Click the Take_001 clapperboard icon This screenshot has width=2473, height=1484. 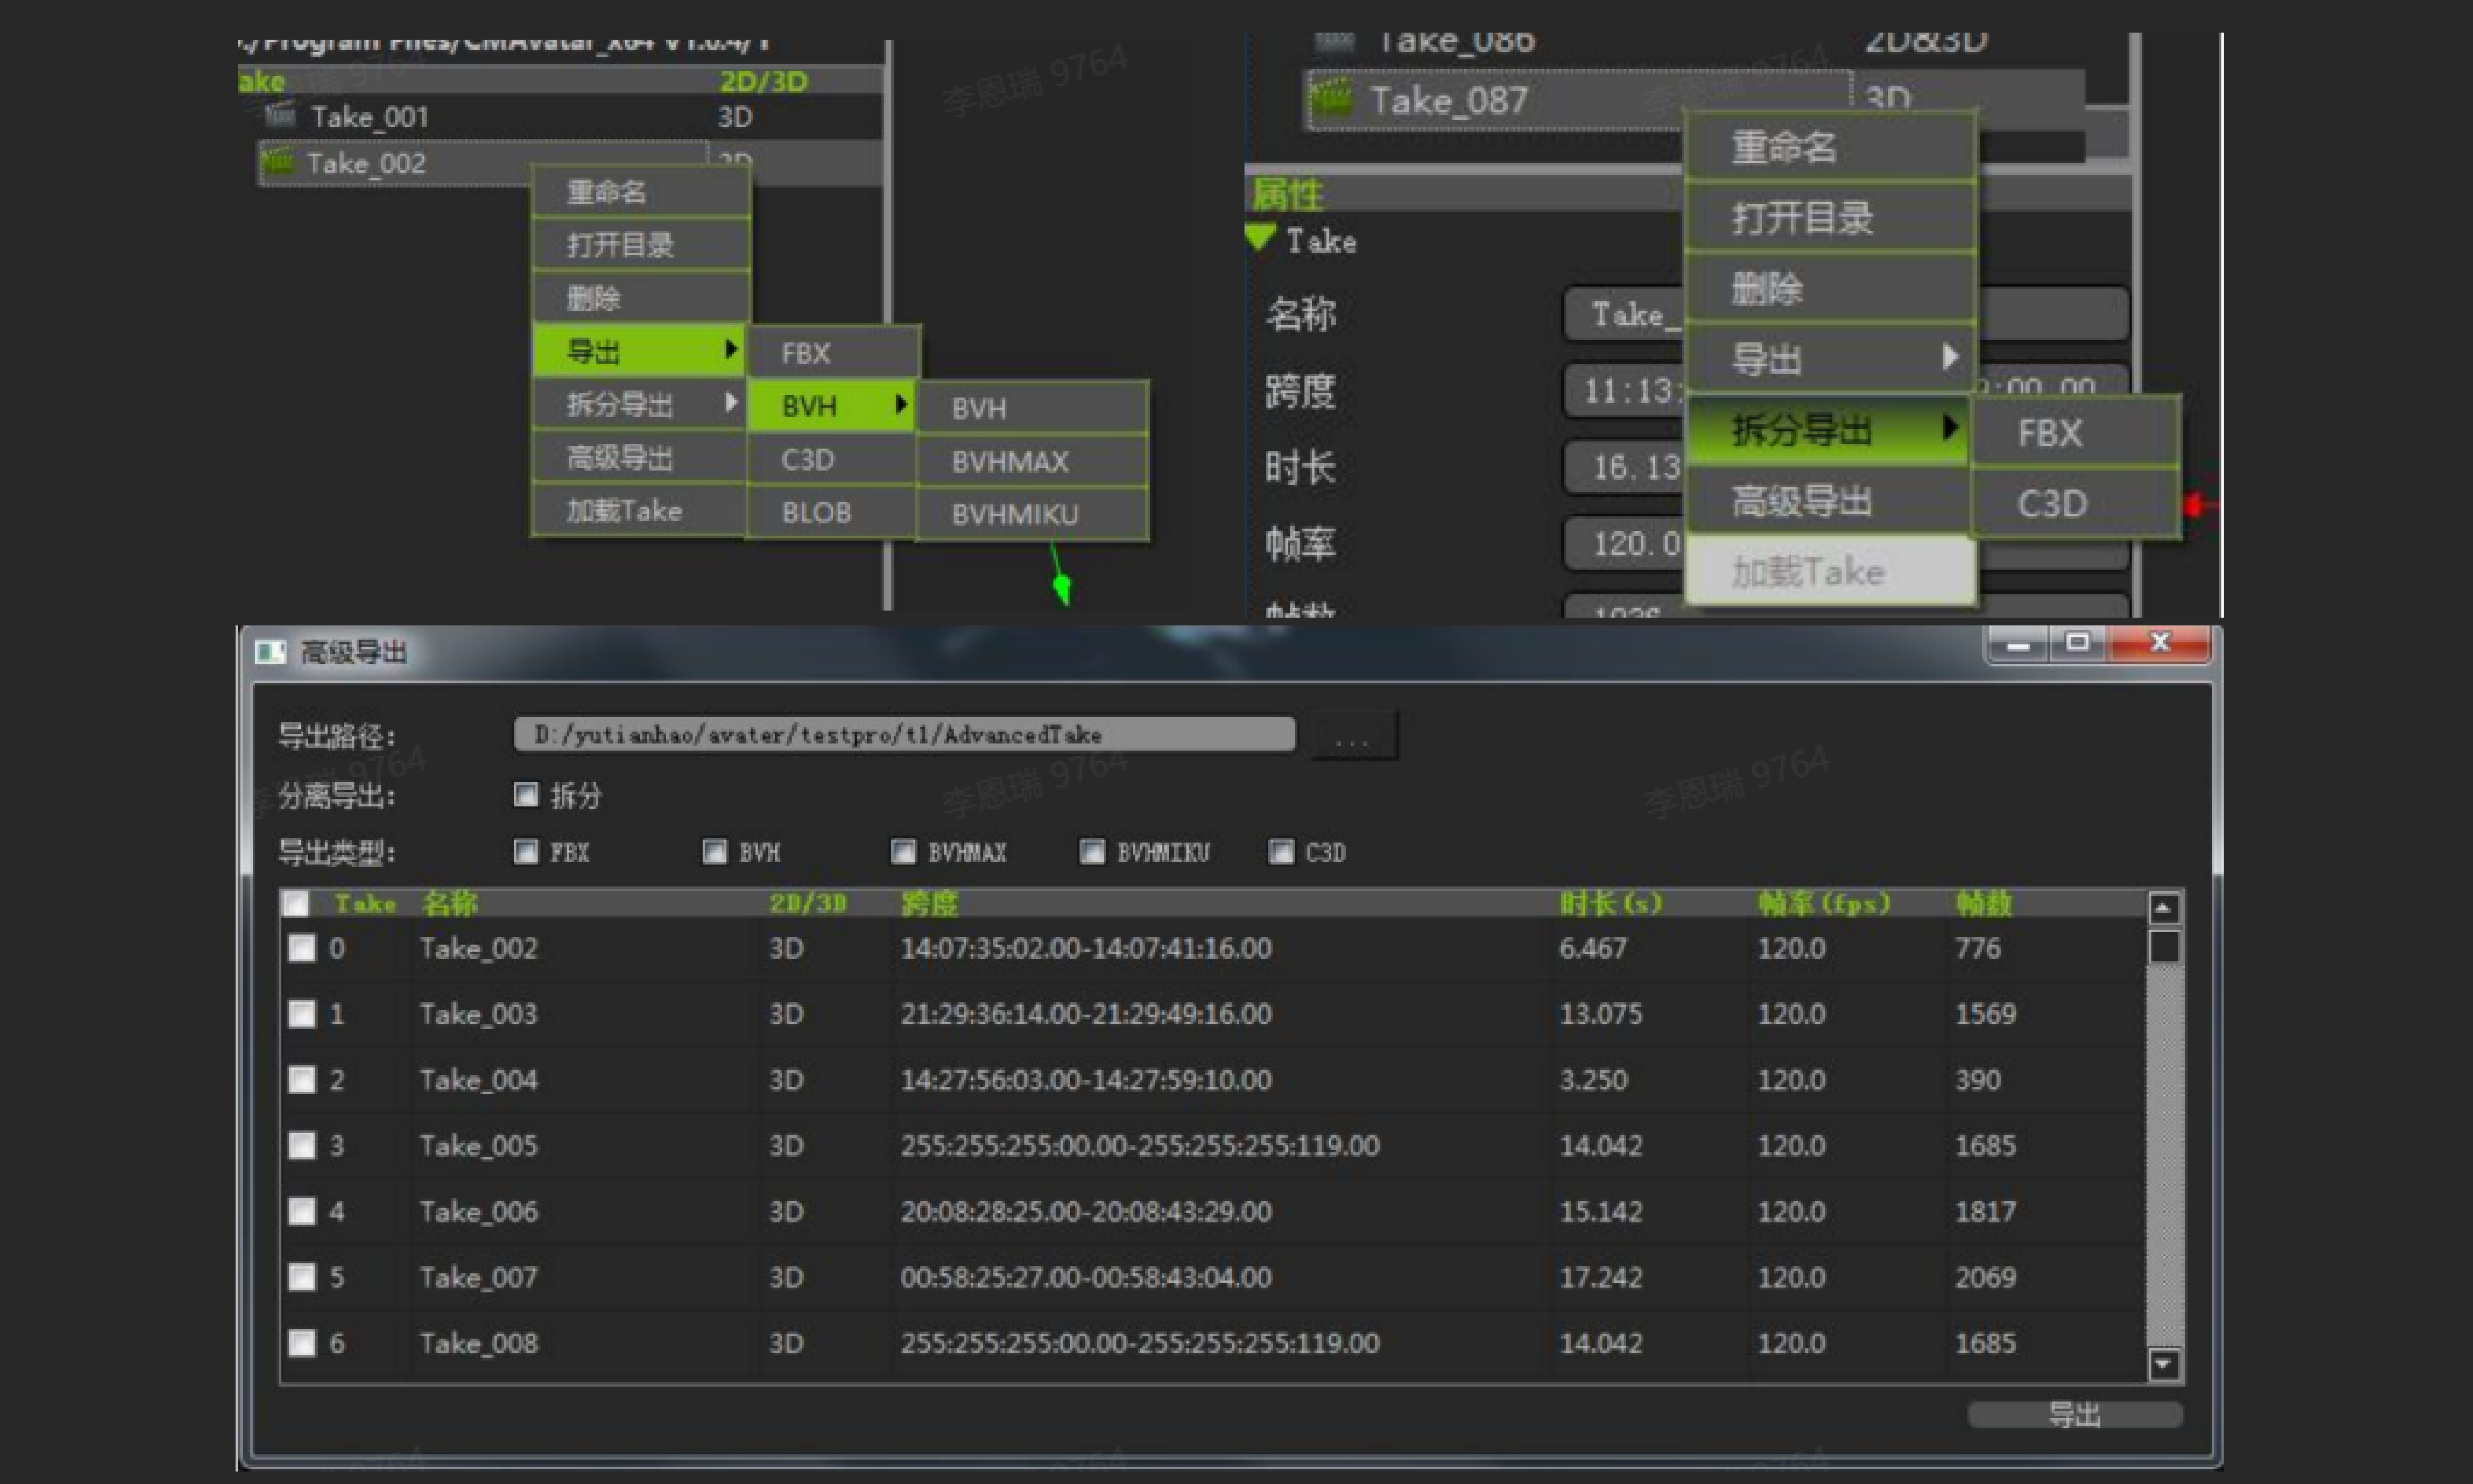(x=281, y=116)
